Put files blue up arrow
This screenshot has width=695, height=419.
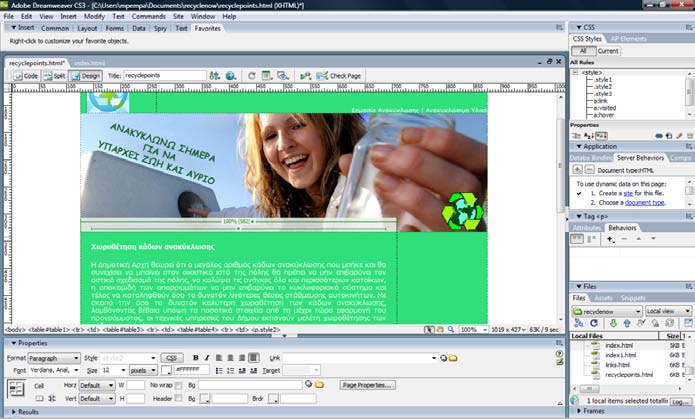point(627,323)
